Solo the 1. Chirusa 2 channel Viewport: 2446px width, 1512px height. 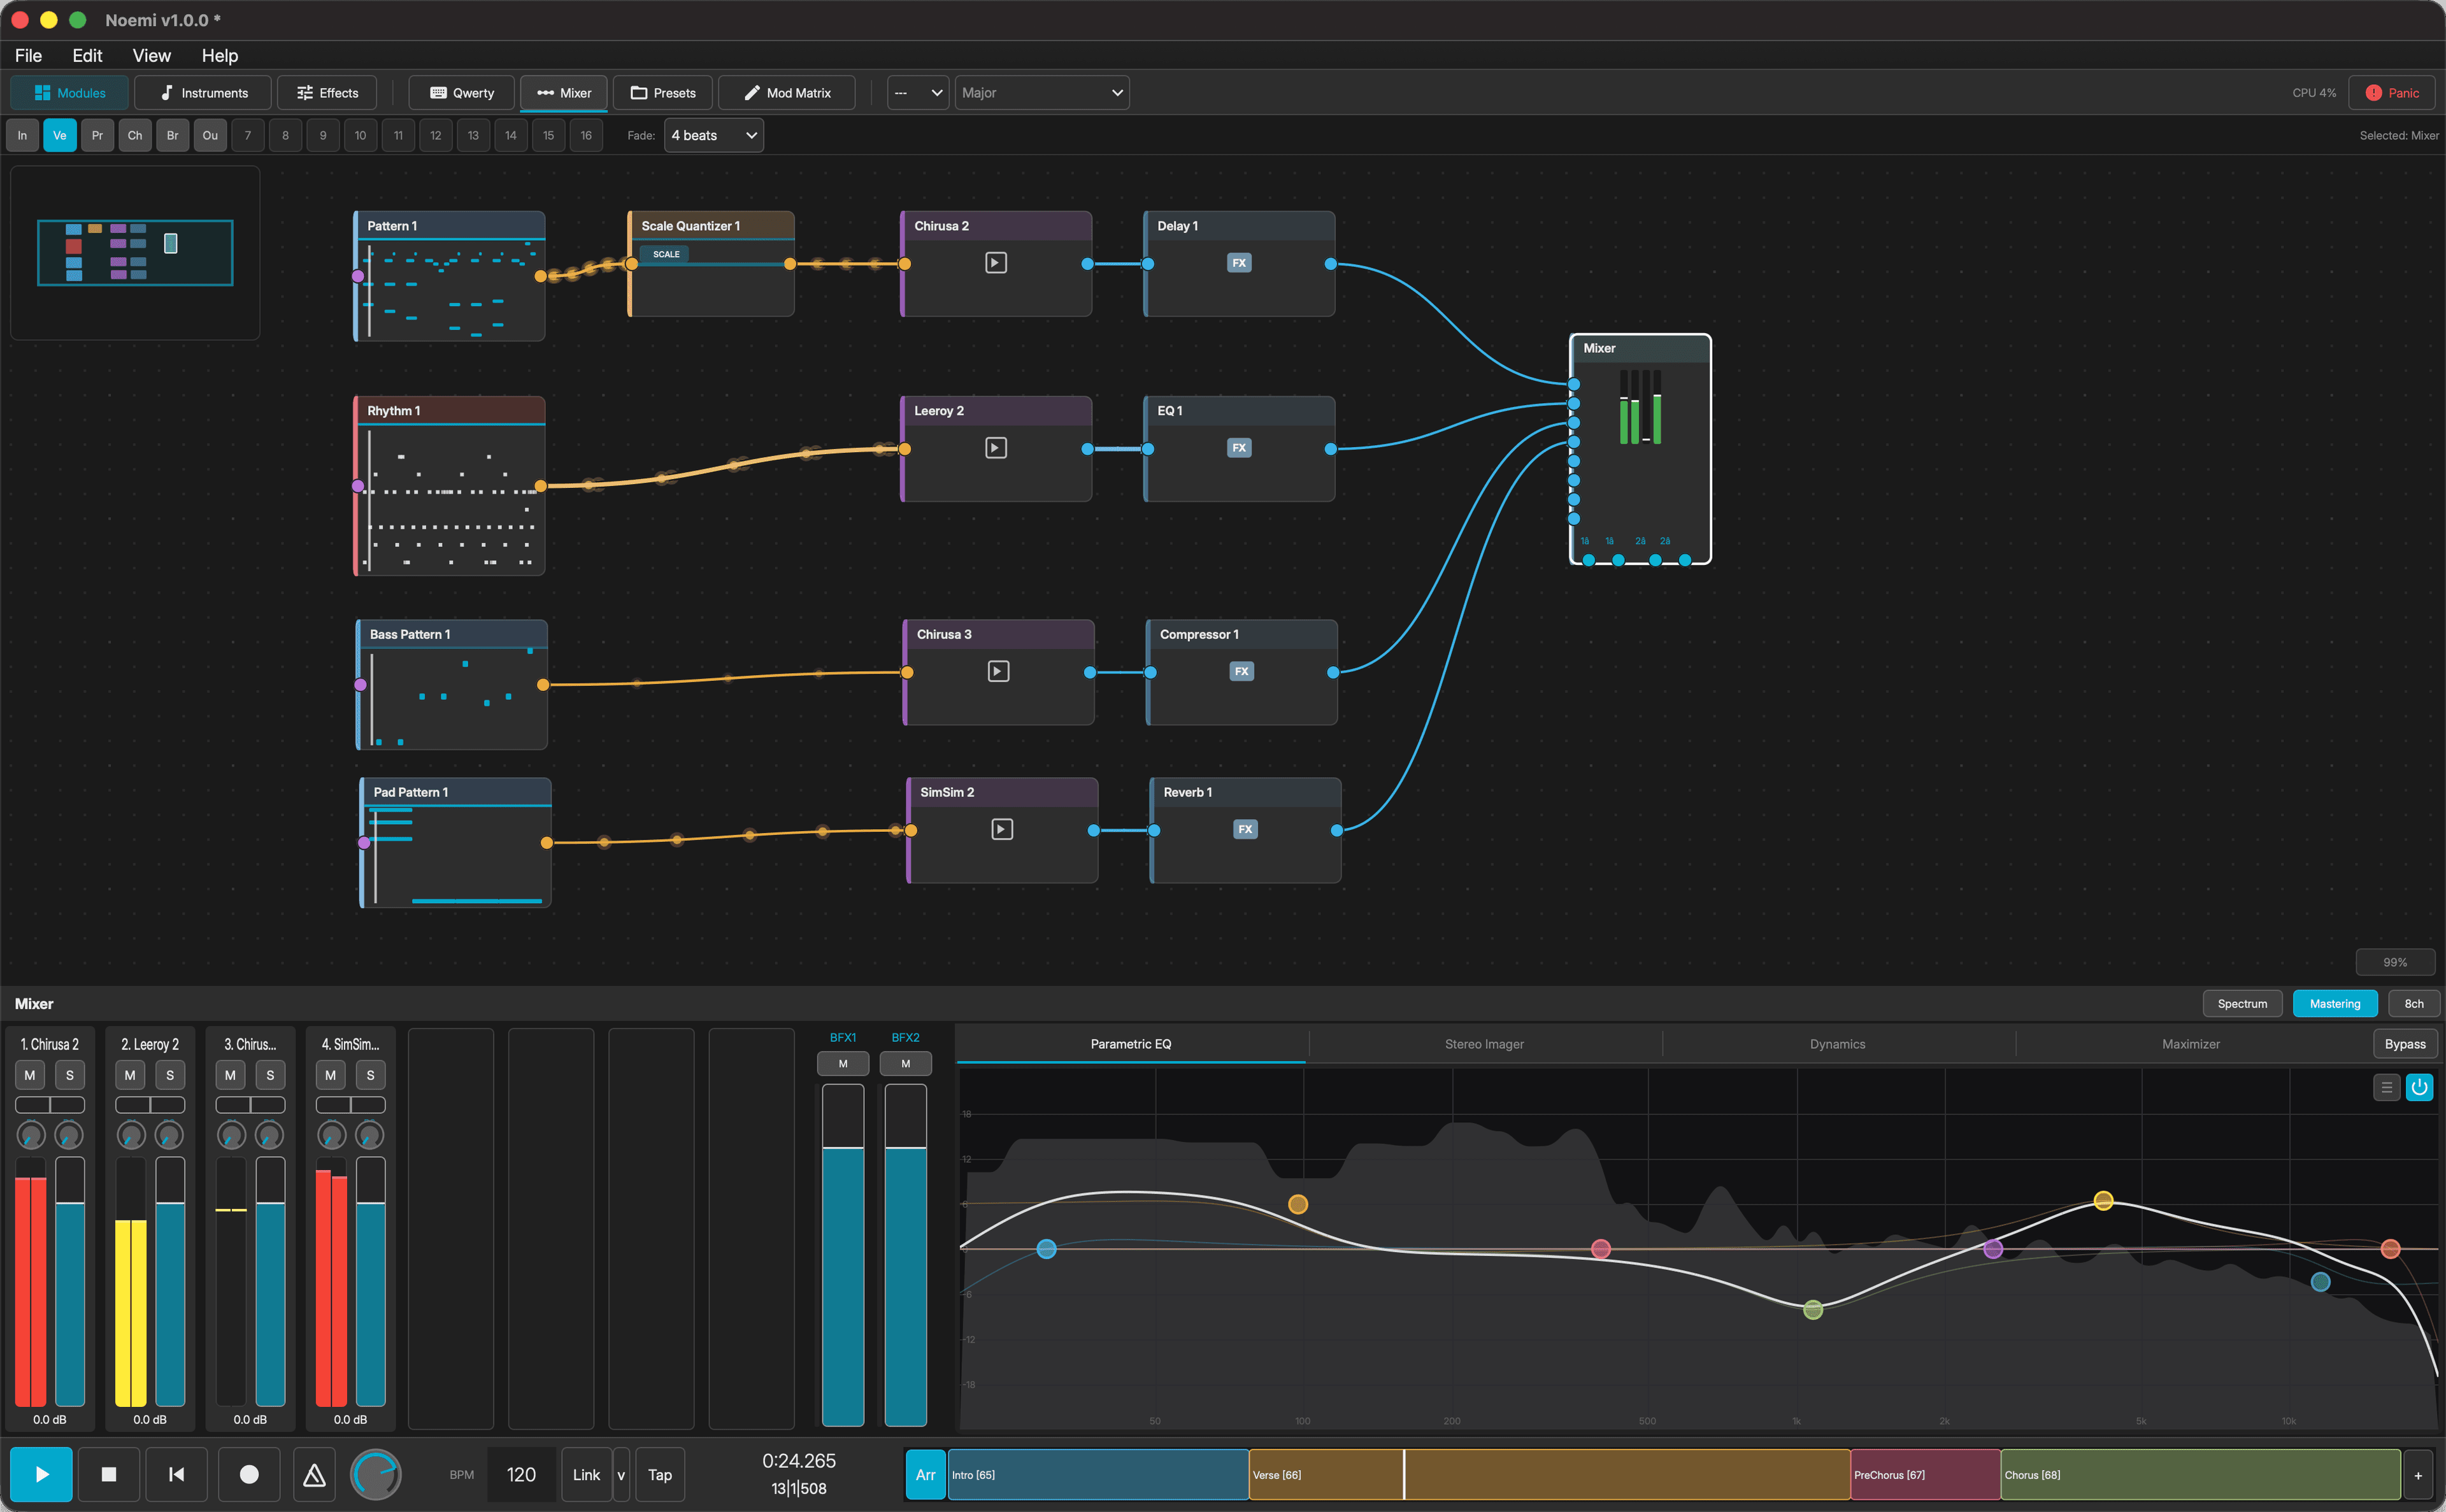coord(70,1075)
